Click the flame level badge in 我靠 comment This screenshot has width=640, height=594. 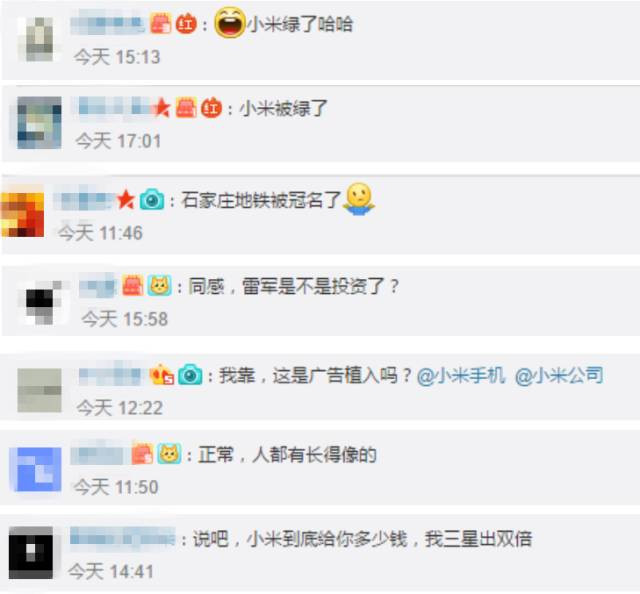(x=162, y=374)
